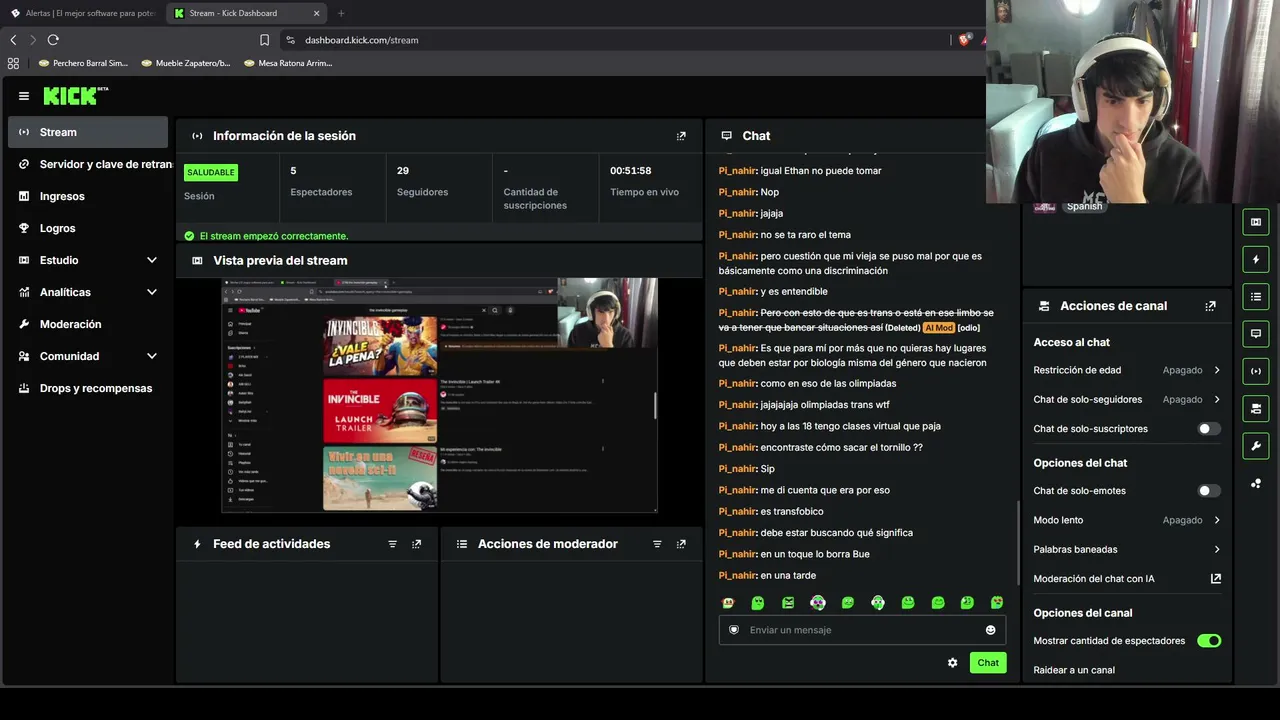Open chat settings gear

pos(952,663)
